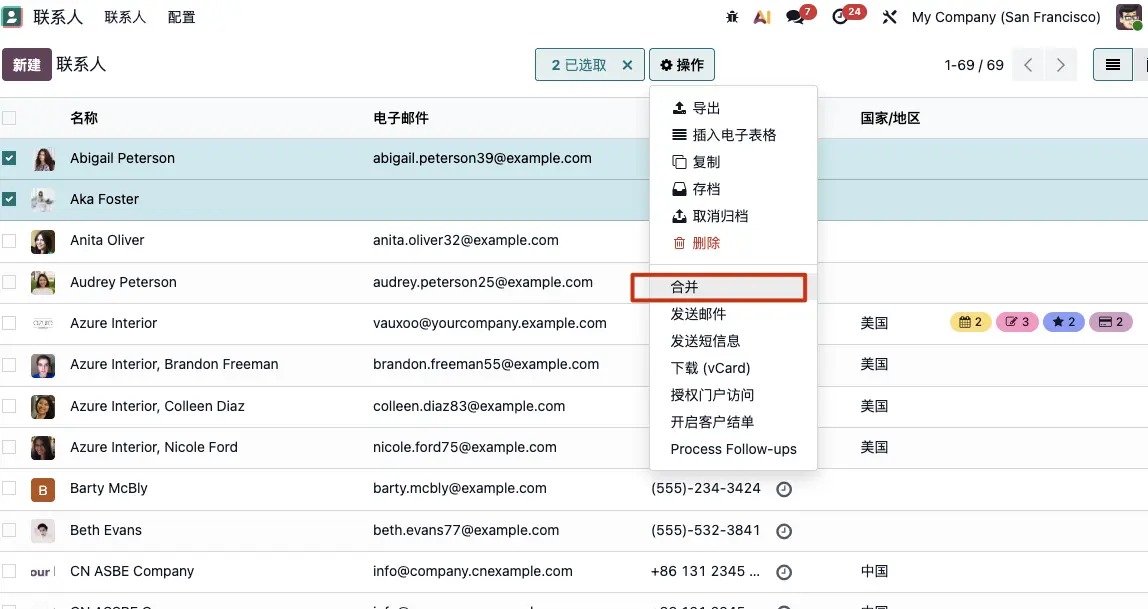Click the 新建 button
The height and width of the screenshot is (609, 1148).
(x=27, y=64)
